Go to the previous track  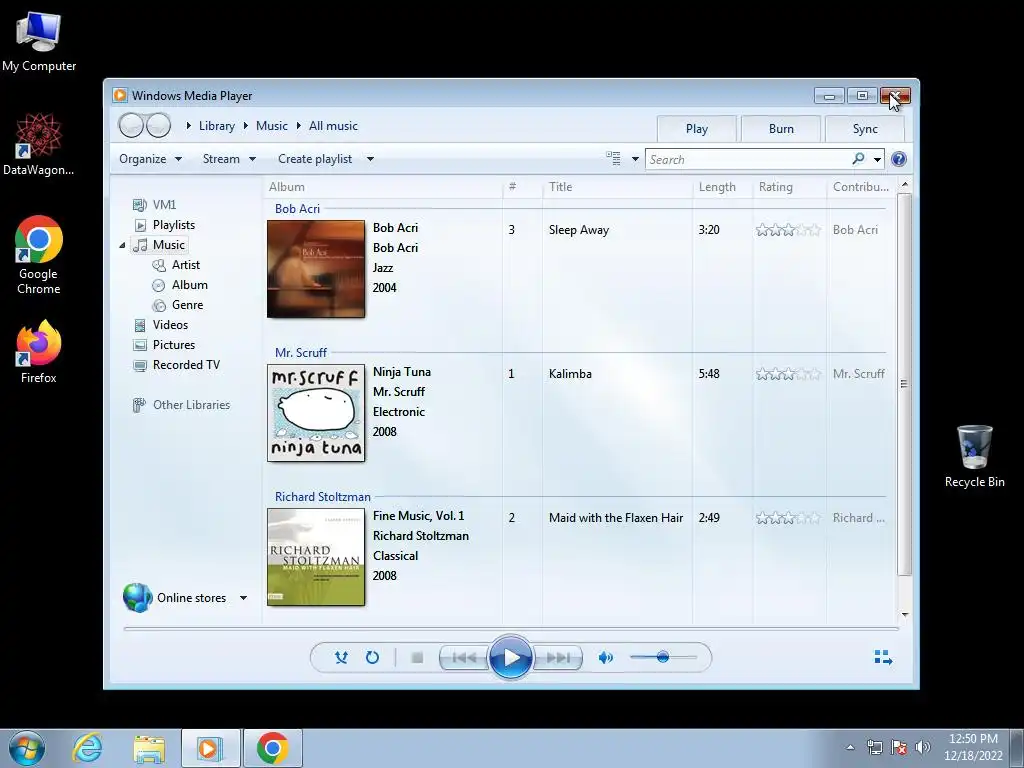coord(464,658)
